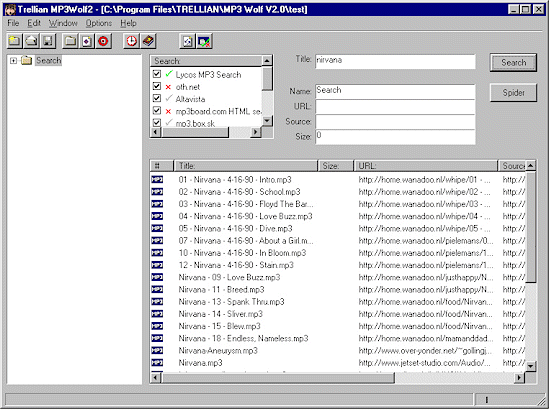Toggle the Altavista checkbox
The height and width of the screenshot is (410, 550).
coord(157,98)
